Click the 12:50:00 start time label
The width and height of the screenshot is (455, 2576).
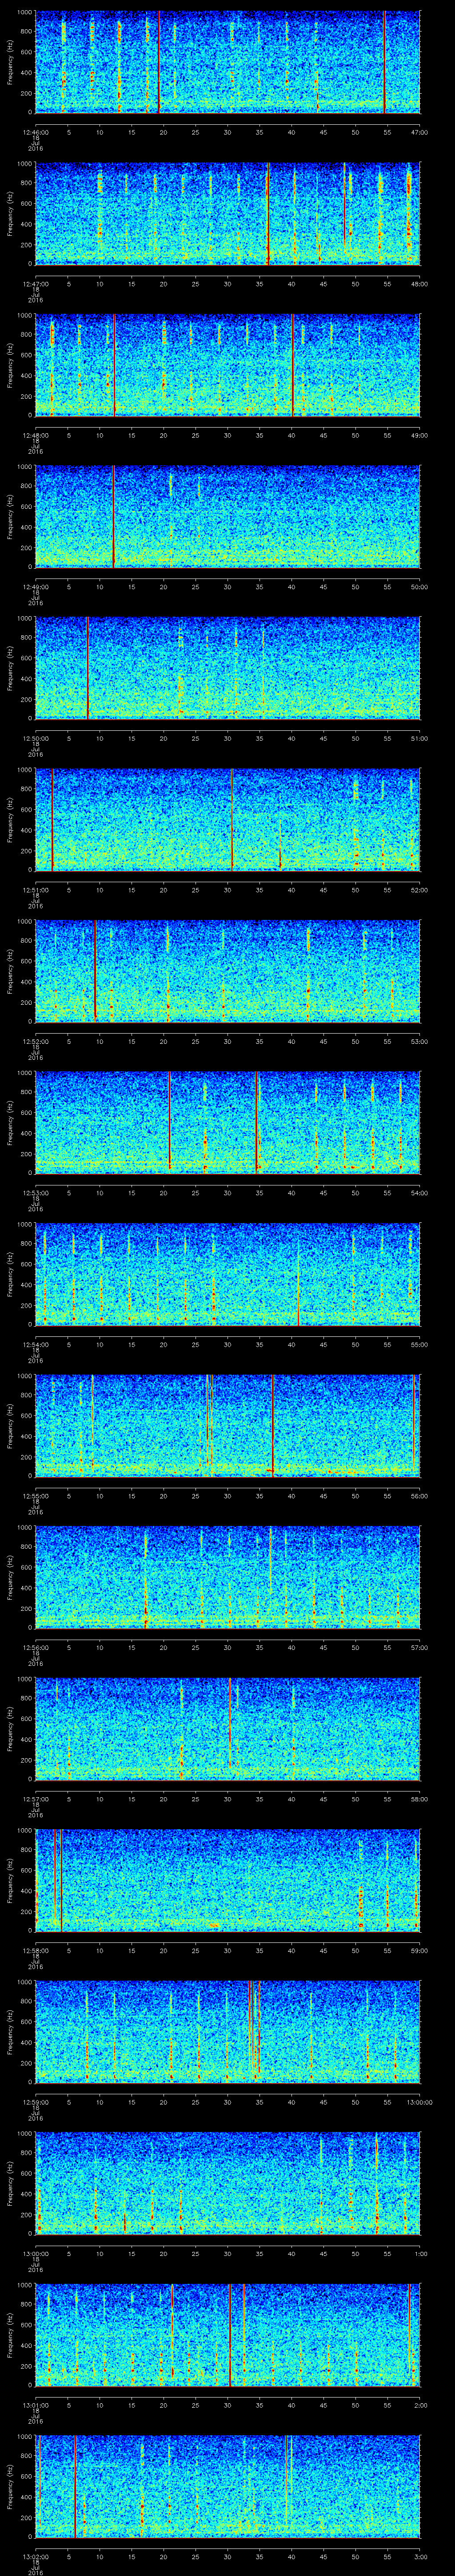pos(37,738)
